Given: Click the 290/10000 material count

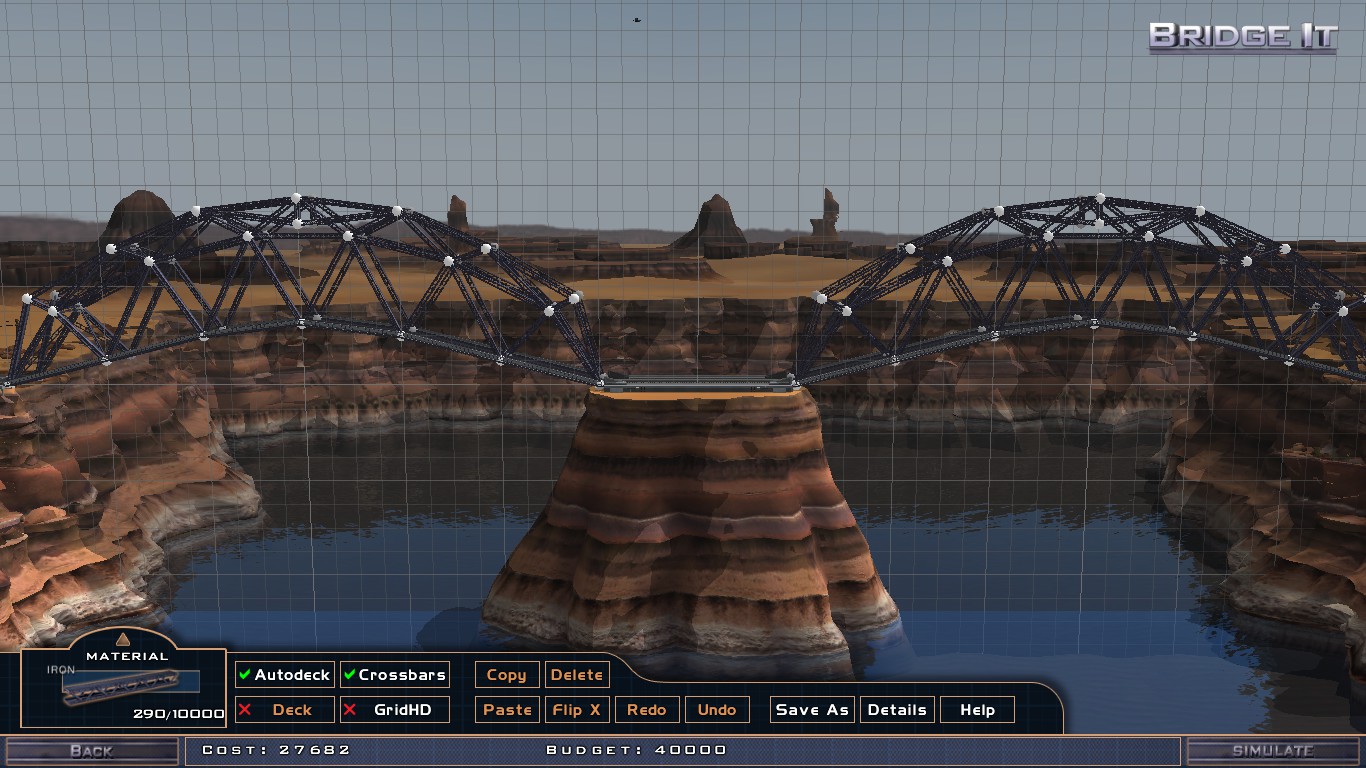Looking at the screenshot, I should [x=179, y=714].
